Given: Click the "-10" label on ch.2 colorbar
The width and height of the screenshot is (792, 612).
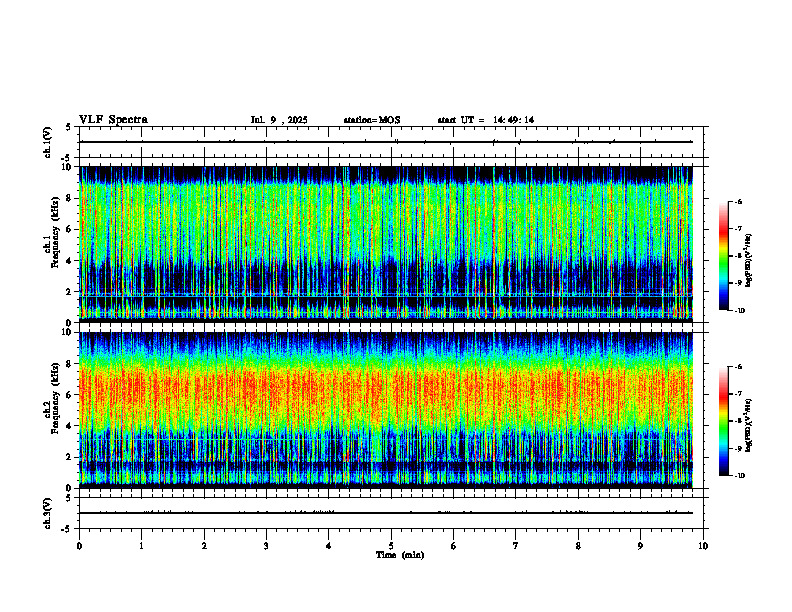Looking at the screenshot, I should tap(739, 476).
